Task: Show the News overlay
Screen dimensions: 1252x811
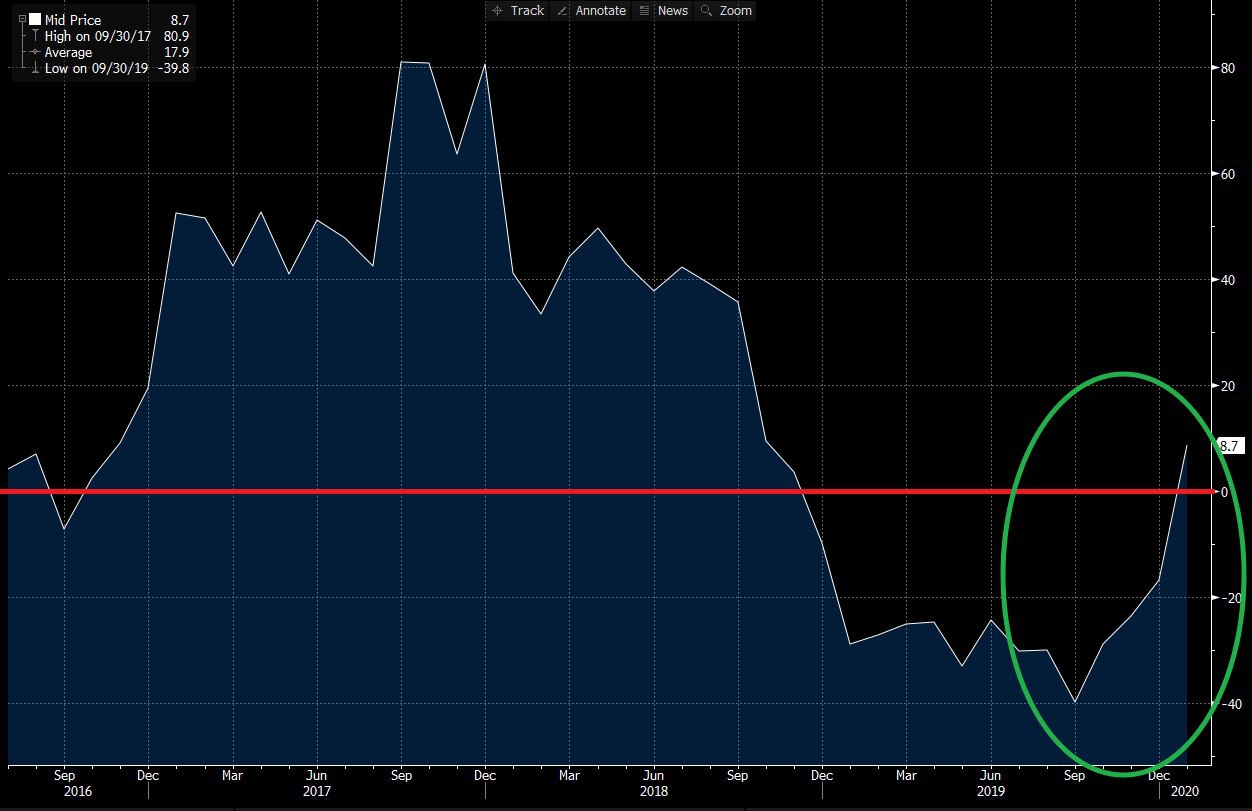Action: (663, 10)
